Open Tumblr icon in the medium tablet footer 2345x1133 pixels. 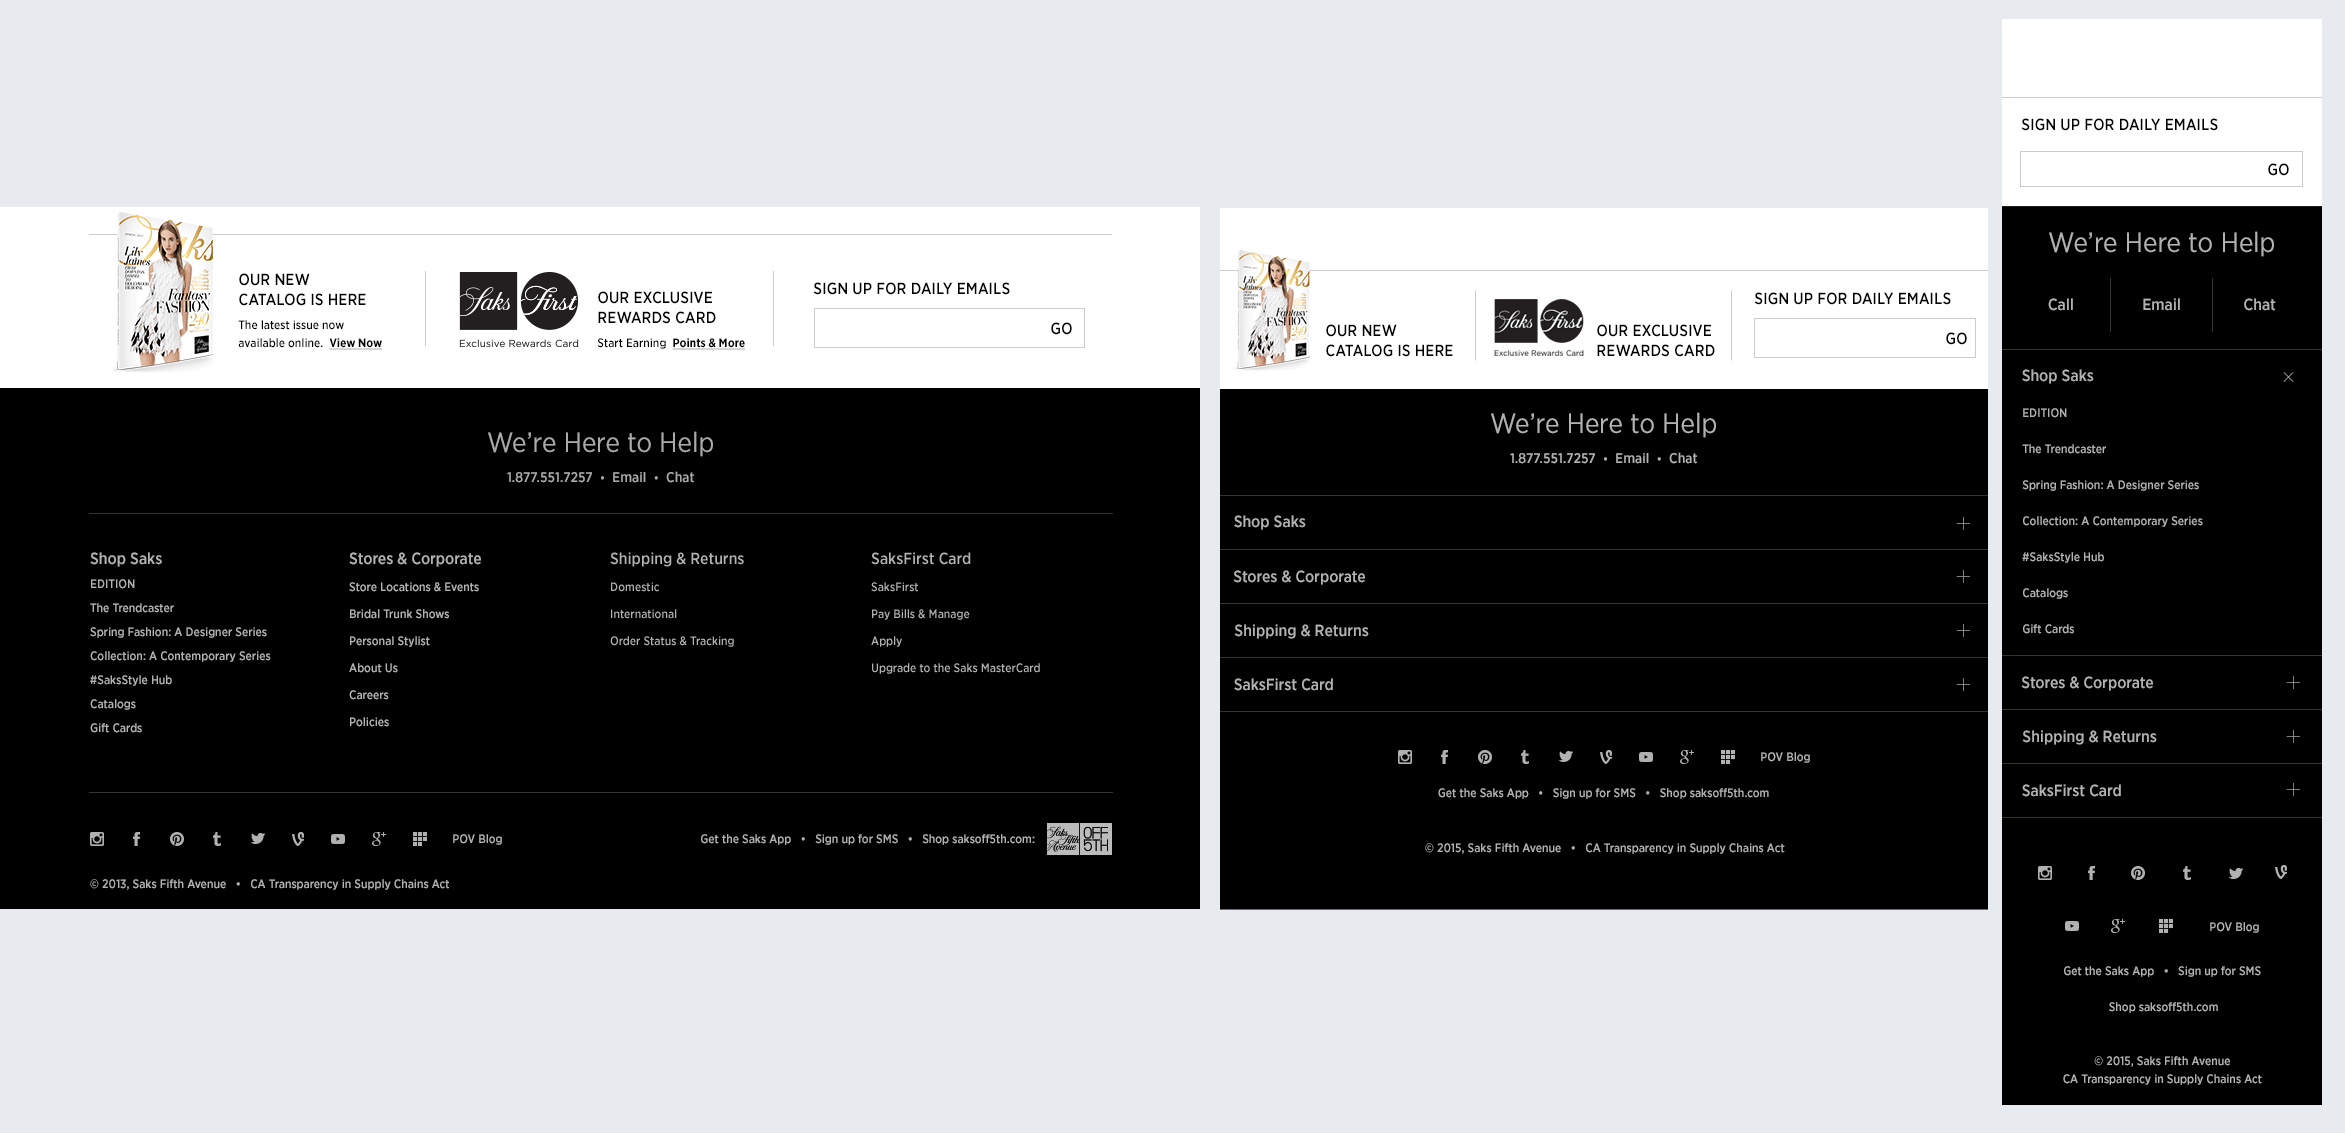(1525, 757)
